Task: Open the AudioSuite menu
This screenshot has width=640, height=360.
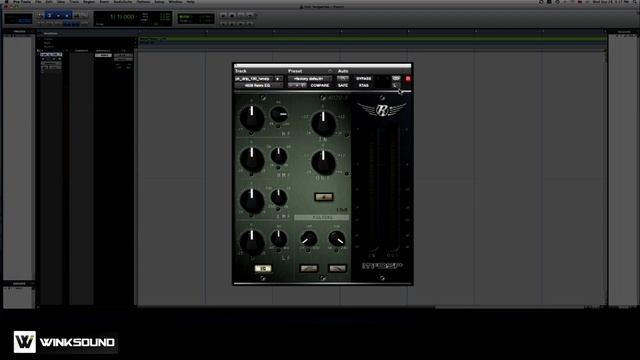Action: [123, 2]
